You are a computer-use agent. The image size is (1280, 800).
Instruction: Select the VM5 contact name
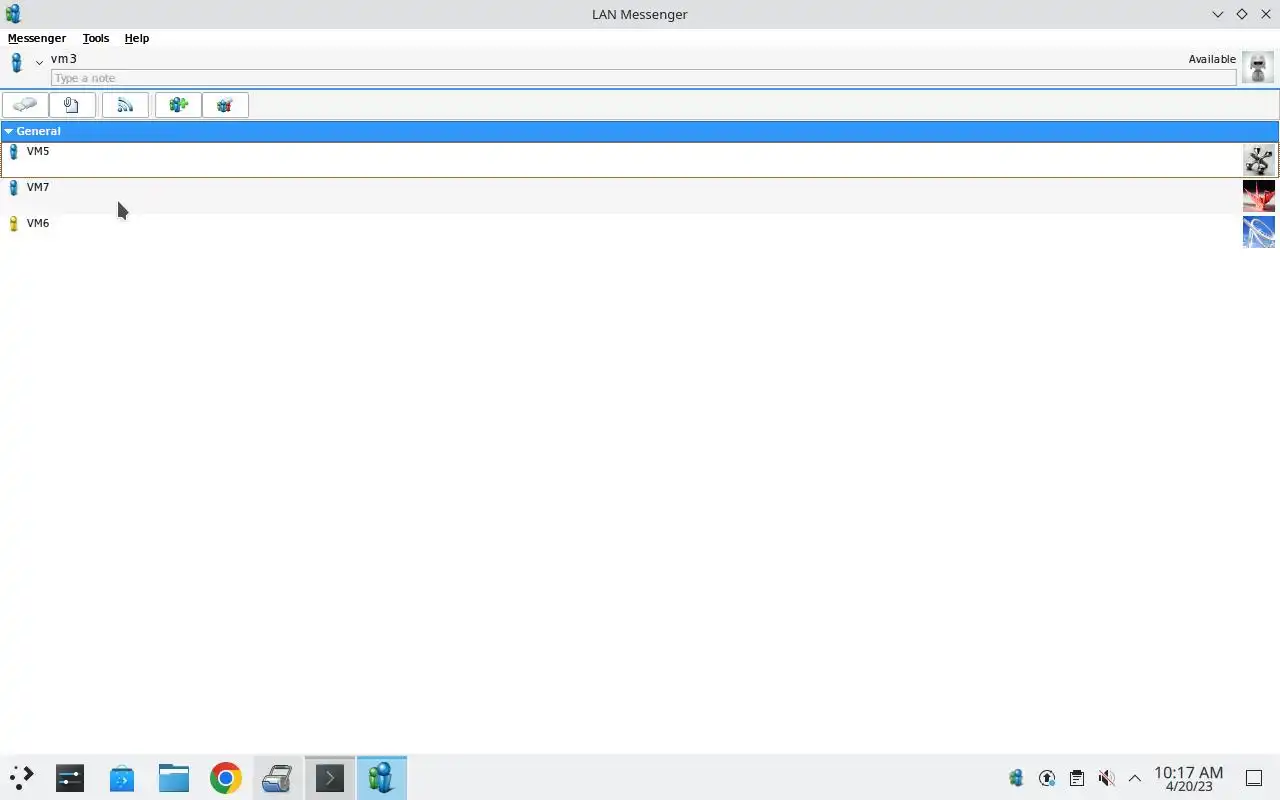[x=38, y=151]
